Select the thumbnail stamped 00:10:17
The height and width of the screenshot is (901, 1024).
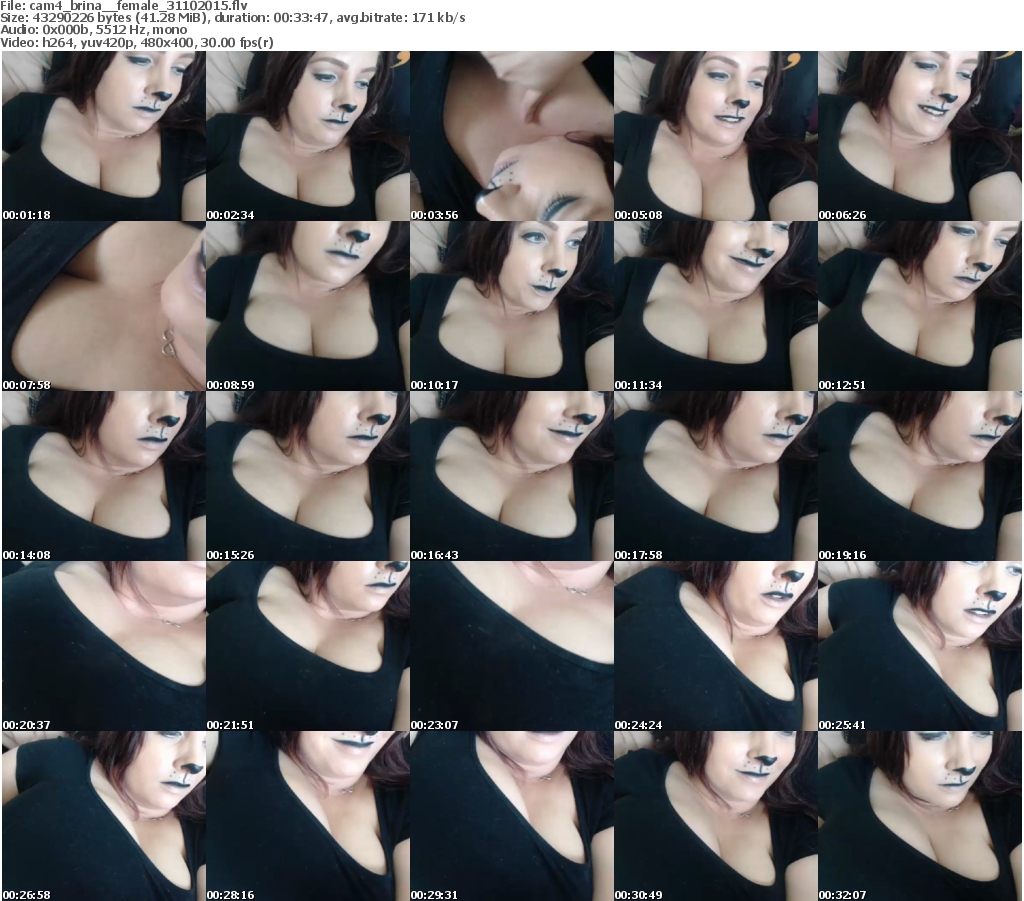[x=511, y=306]
